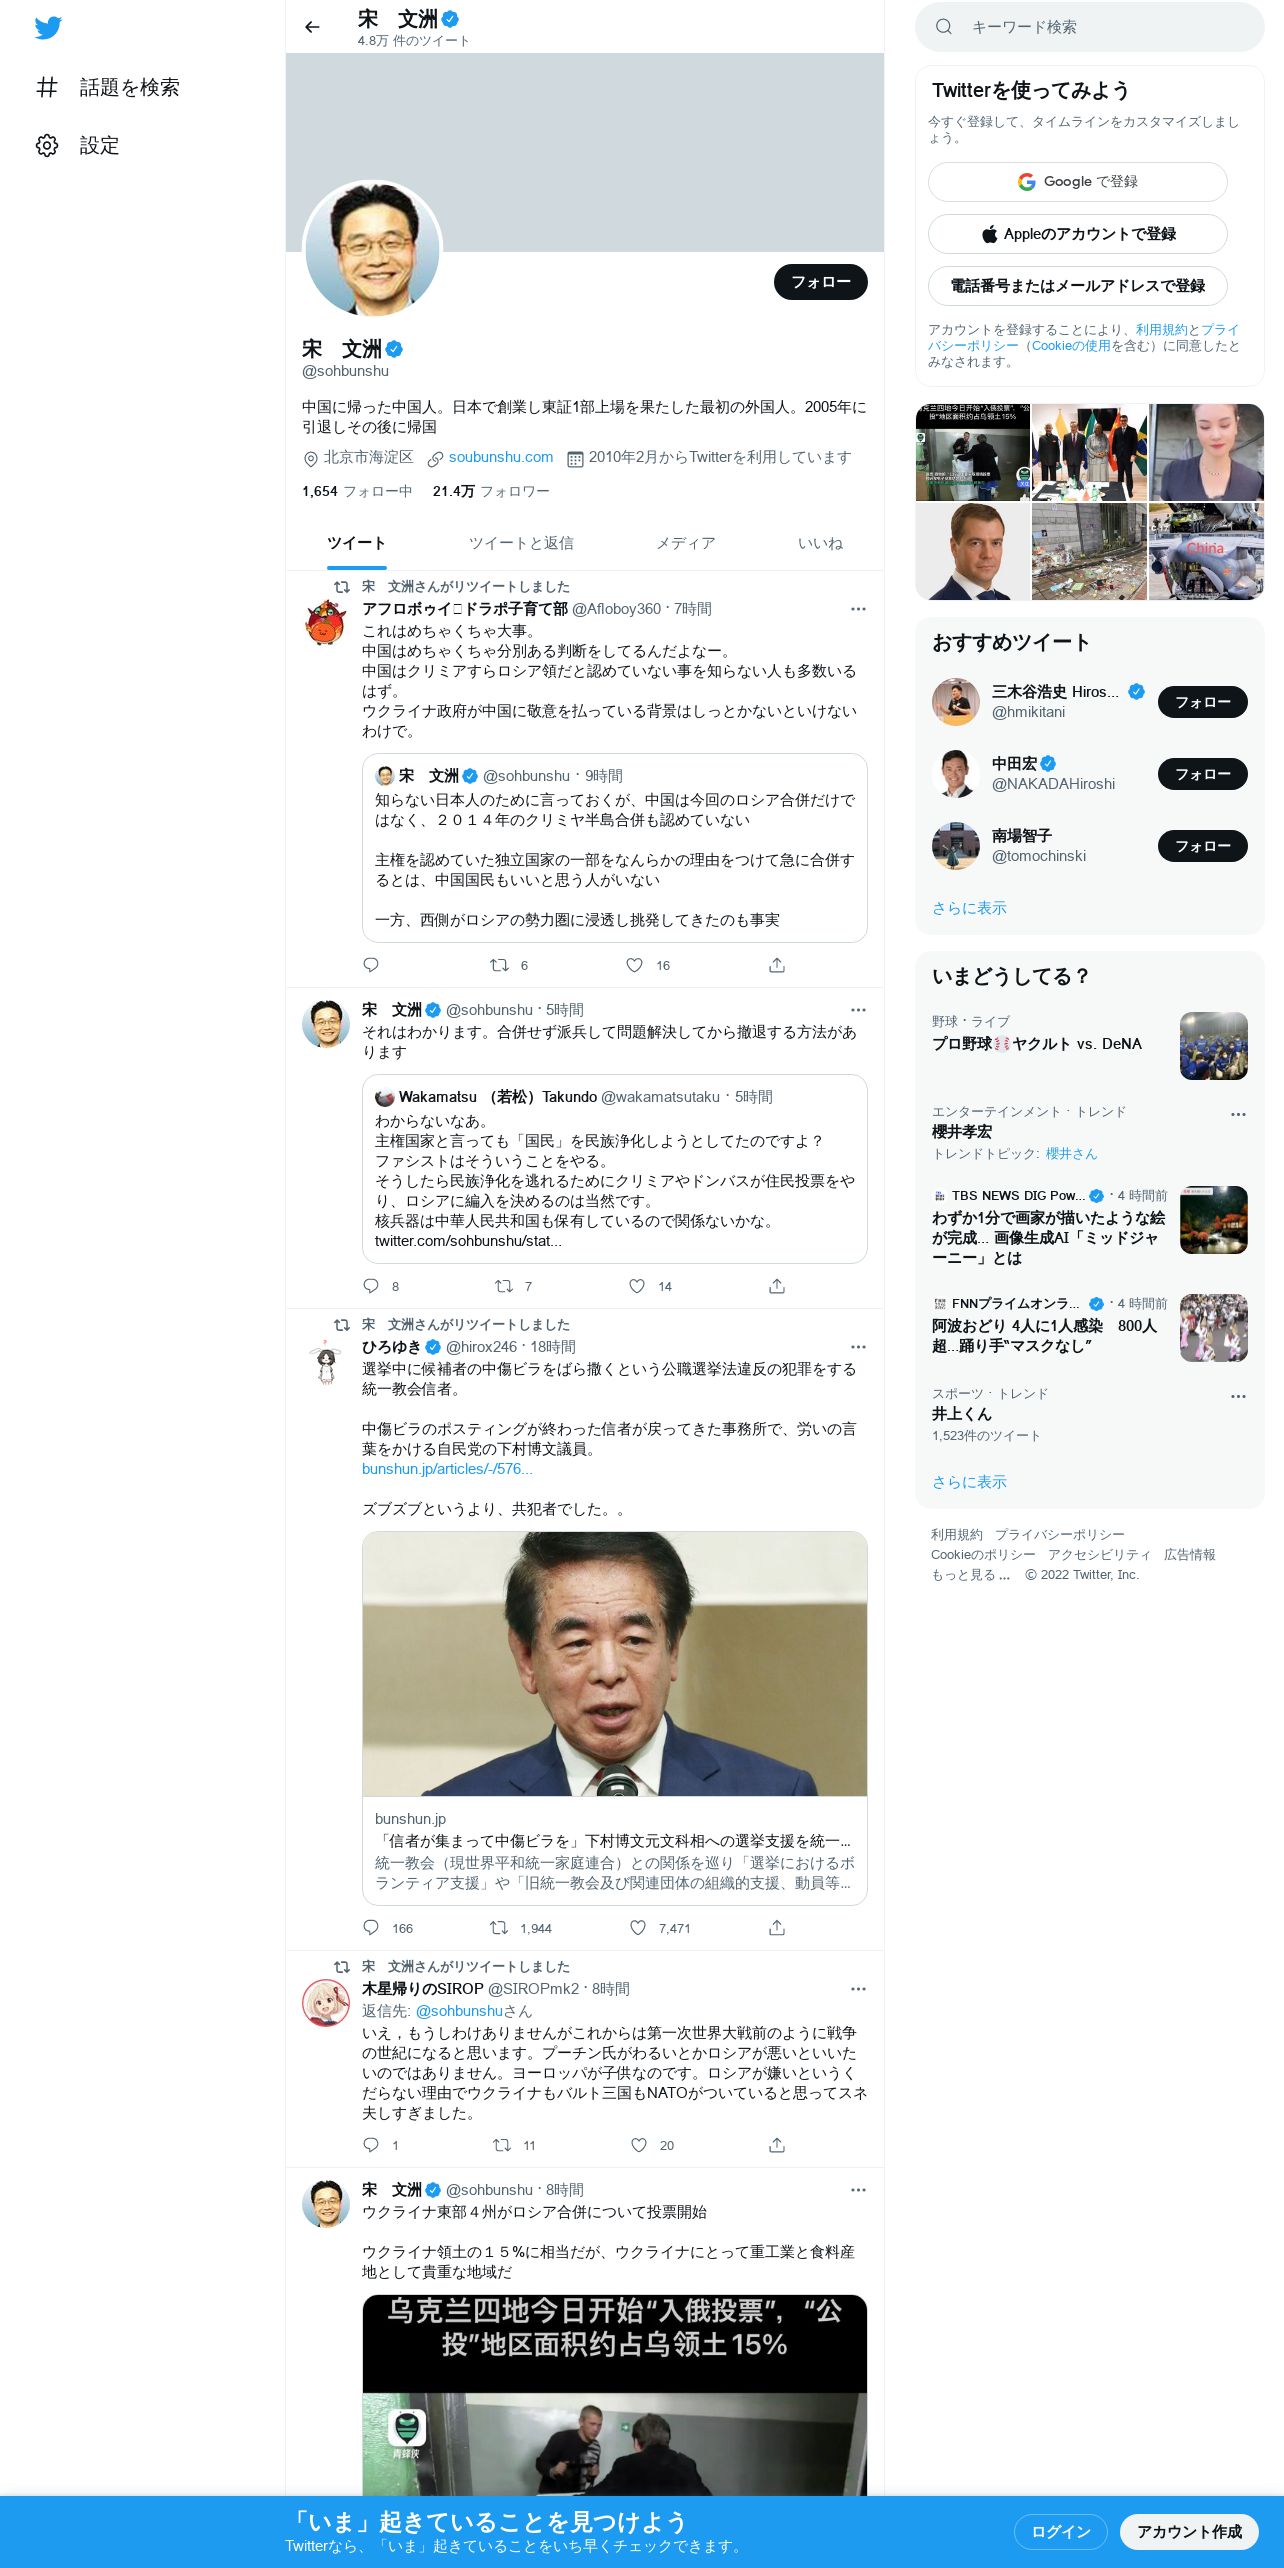Viewport: 1284px width, 2568px height.
Task: Follow 宋文洲 with the フォロー button
Action: point(821,282)
